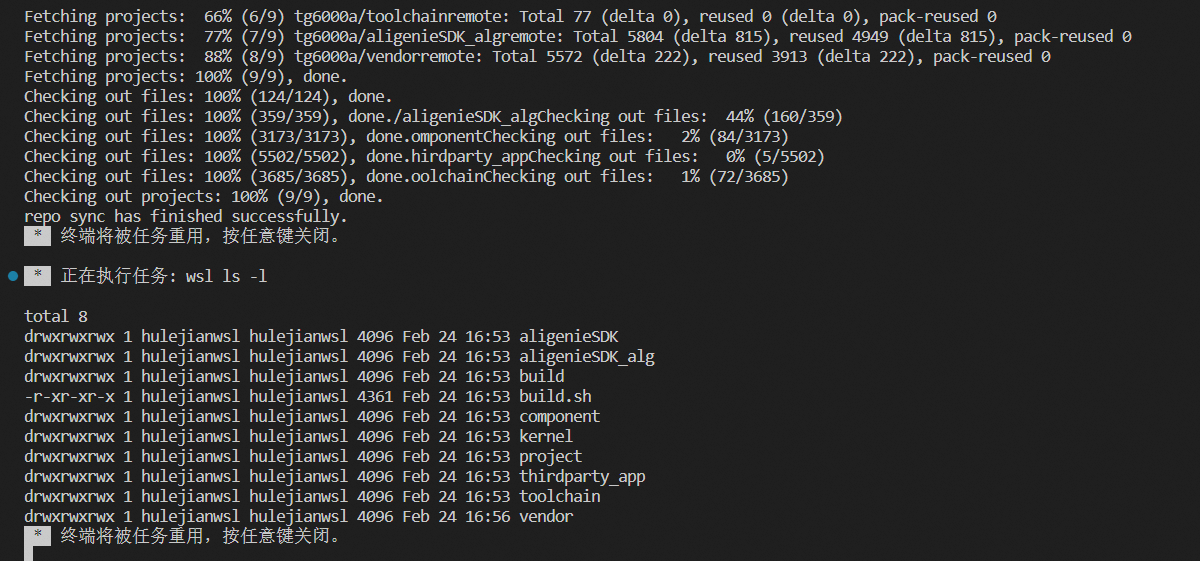The width and height of the screenshot is (1200, 561).
Task: Click the blue command decoration dot
Action: [x=13, y=275]
